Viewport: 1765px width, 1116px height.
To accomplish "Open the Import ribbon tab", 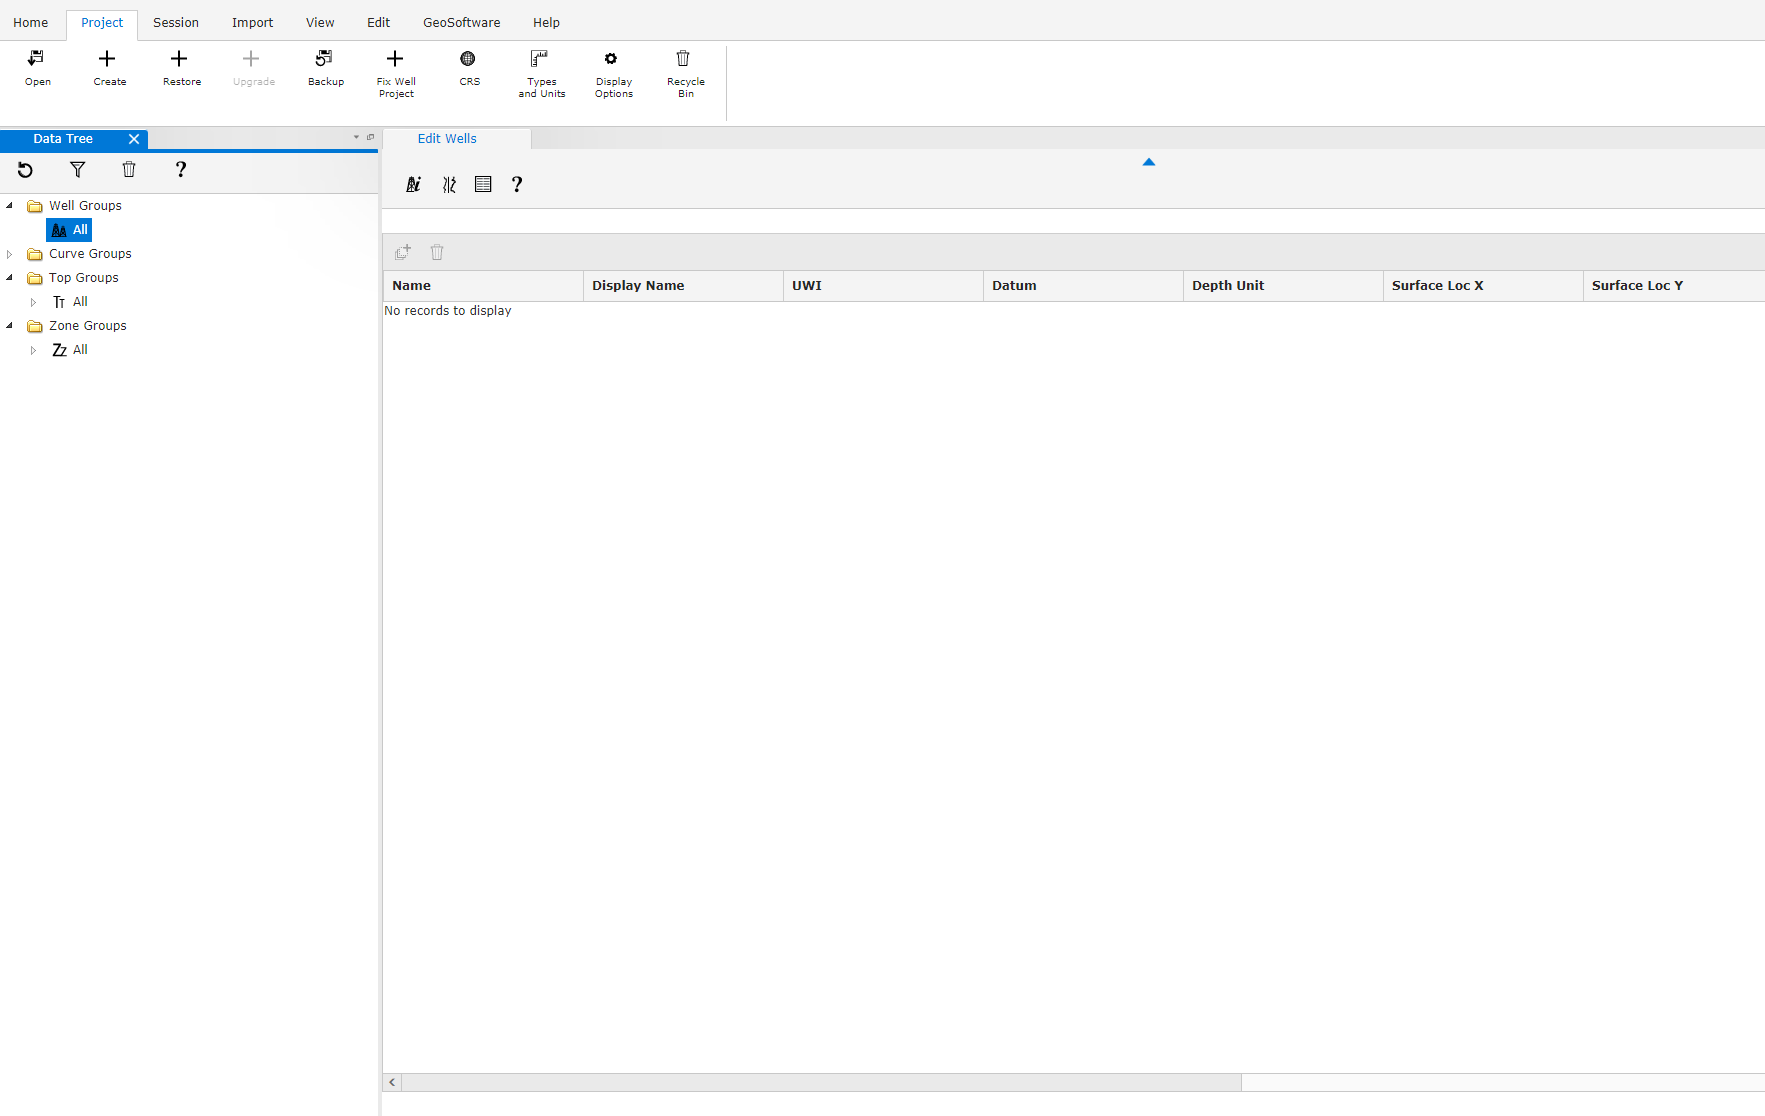I will (x=252, y=22).
